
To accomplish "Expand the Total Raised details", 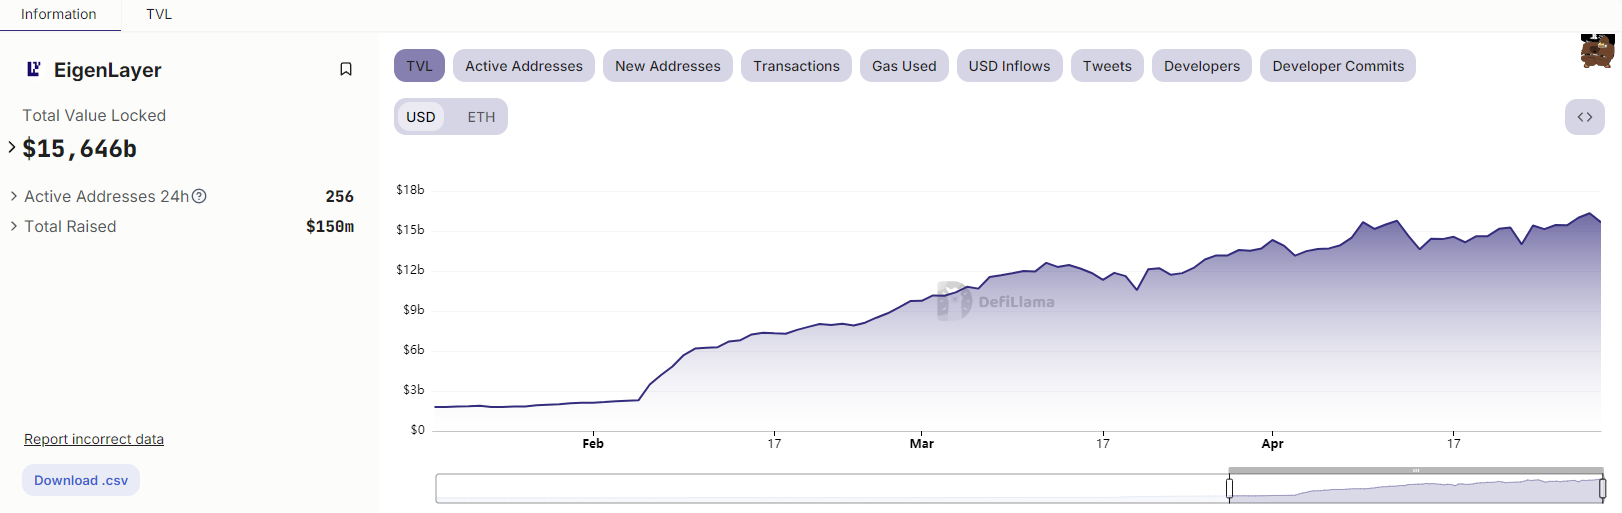I will [x=14, y=226].
